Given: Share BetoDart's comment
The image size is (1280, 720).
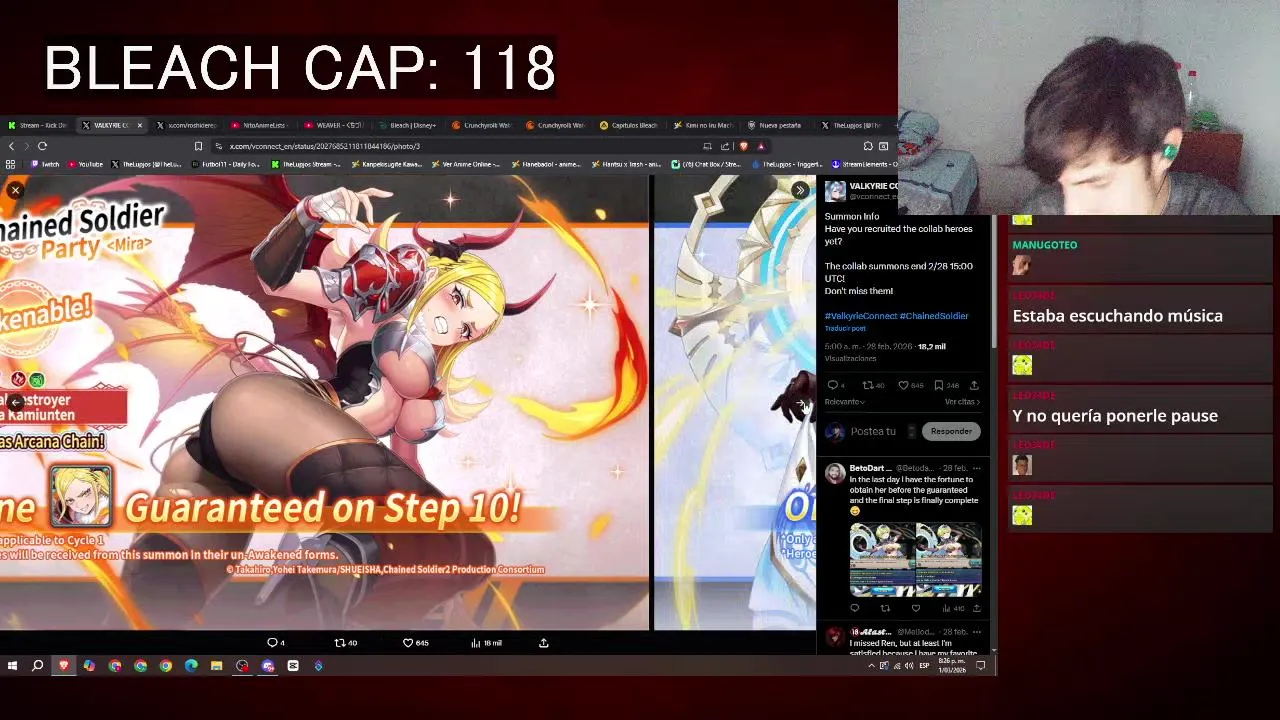Looking at the screenshot, I should point(976,608).
